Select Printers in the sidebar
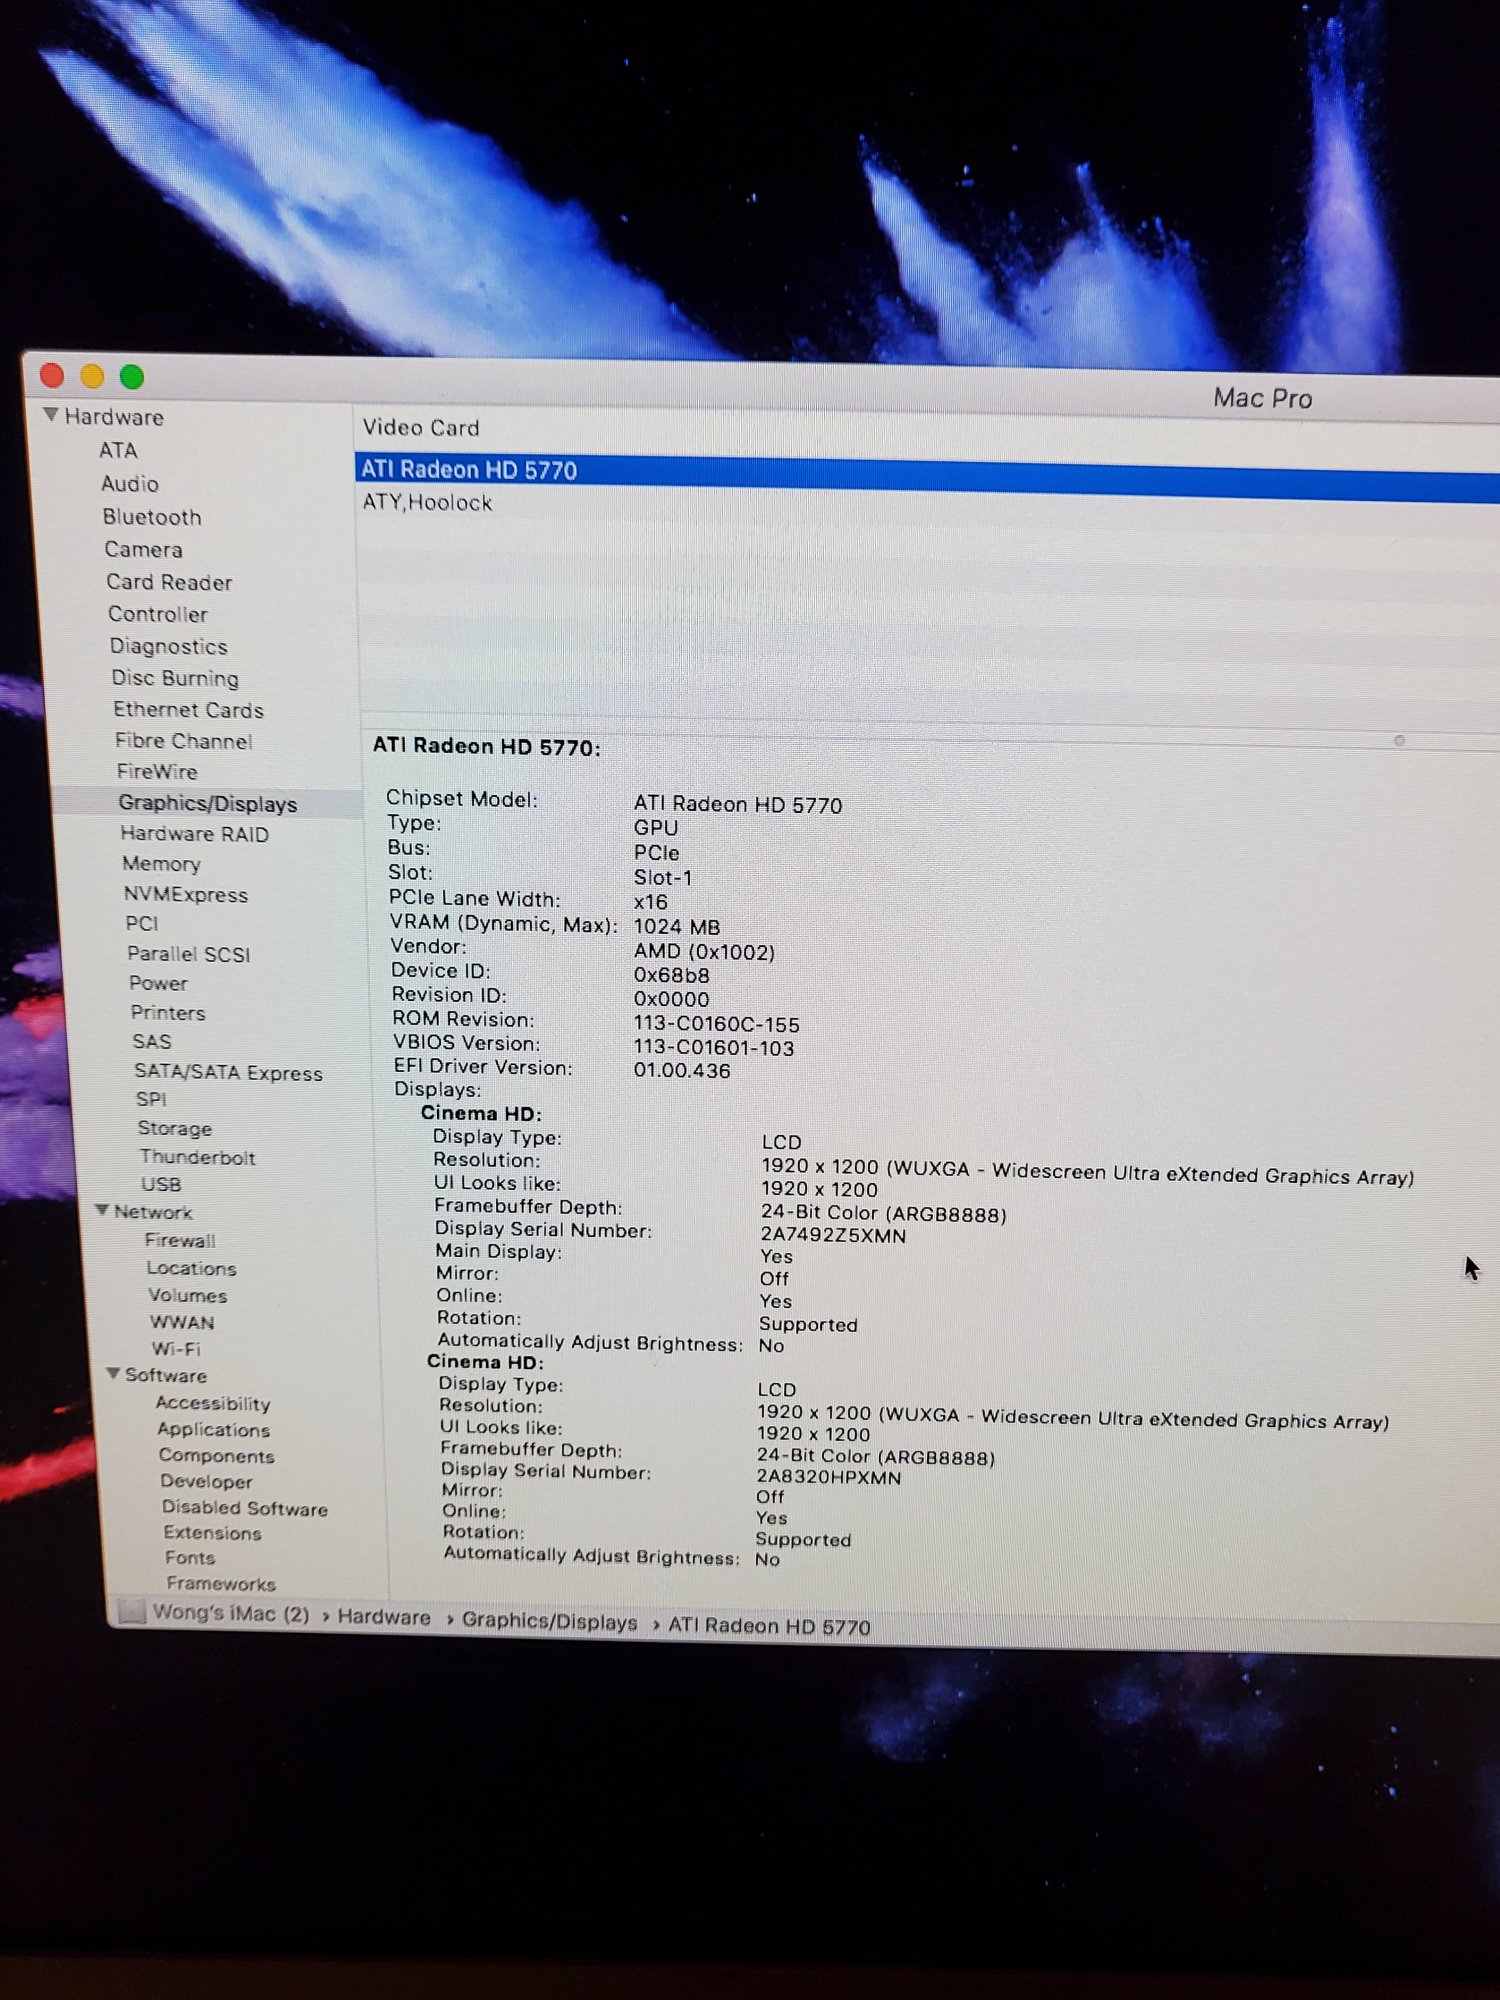 (168, 1012)
